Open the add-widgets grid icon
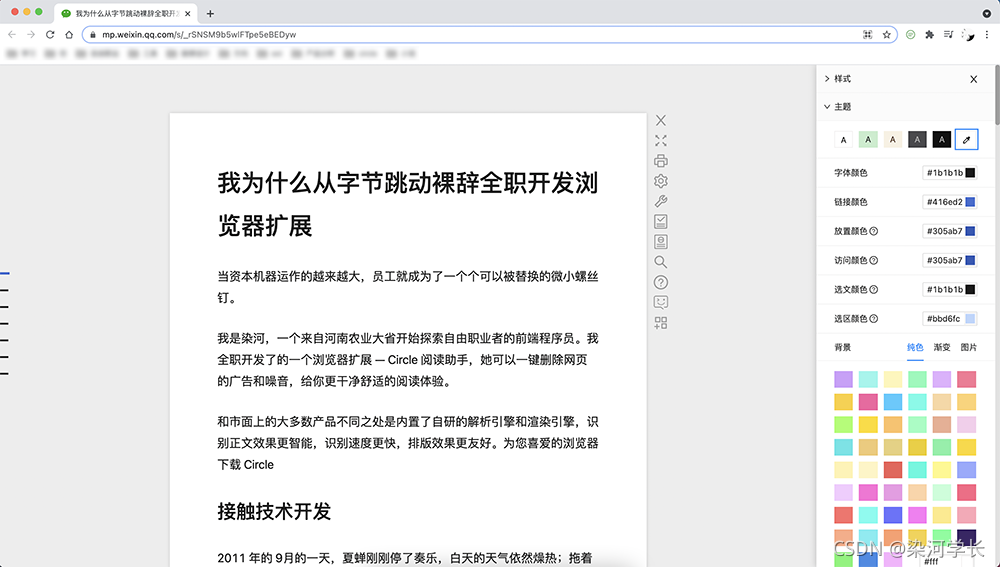This screenshot has width=1000, height=567. (661, 323)
